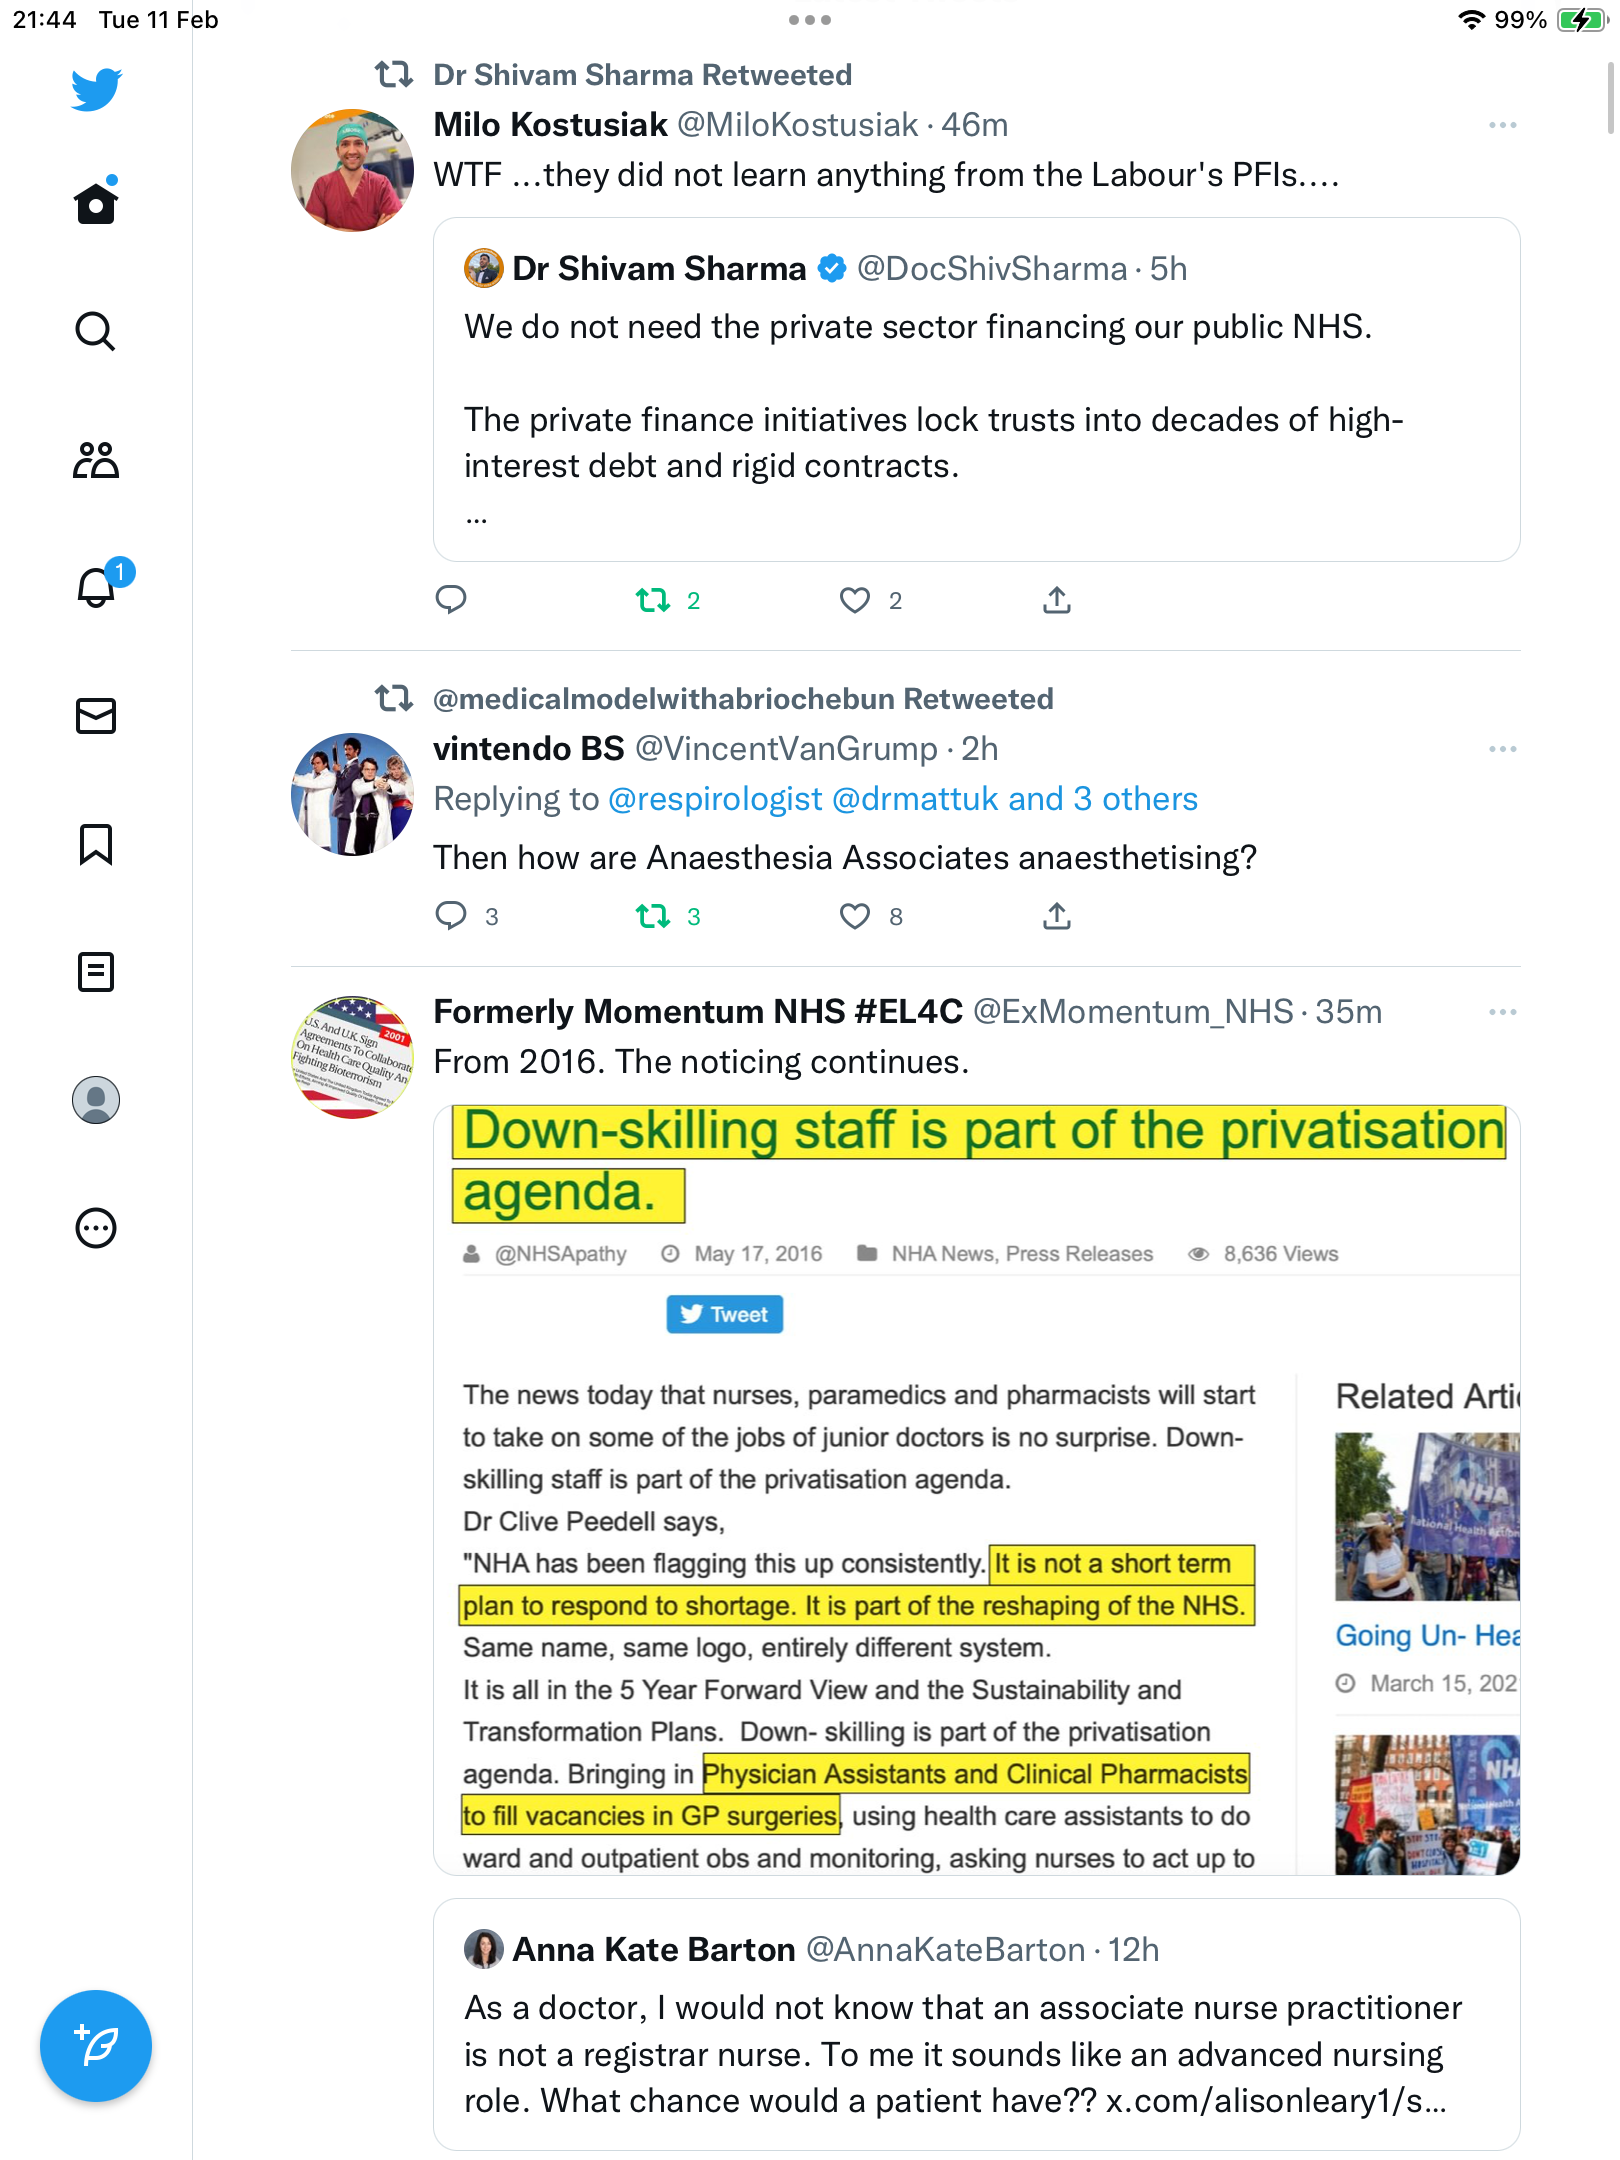Open Bookmarks icon in sidebar
The image size is (1620, 2160).
point(96,844)
